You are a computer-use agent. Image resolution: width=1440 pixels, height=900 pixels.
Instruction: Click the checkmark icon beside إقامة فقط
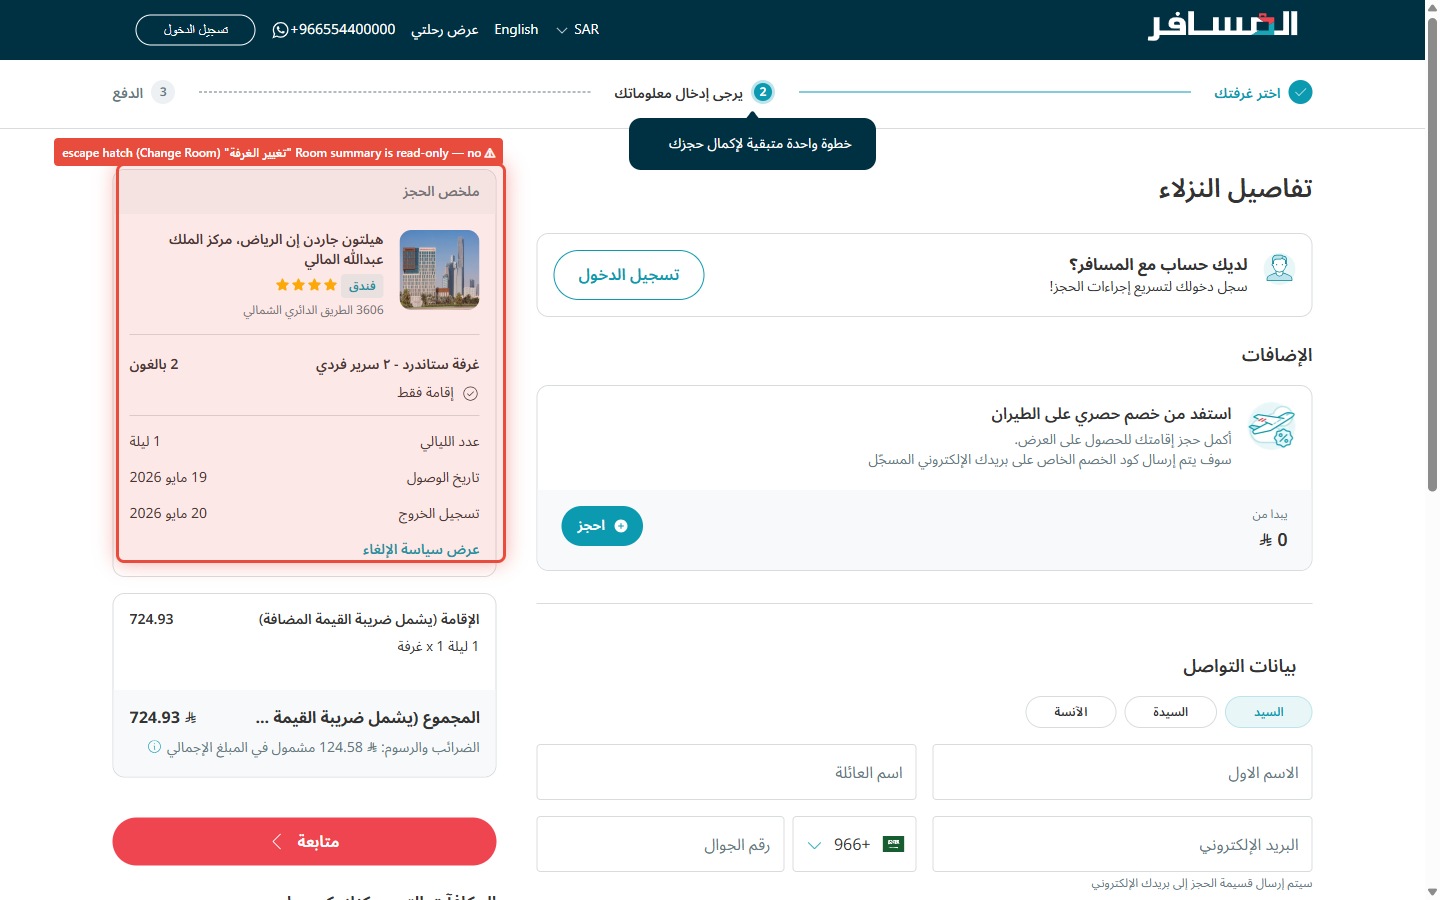(471, 393)
